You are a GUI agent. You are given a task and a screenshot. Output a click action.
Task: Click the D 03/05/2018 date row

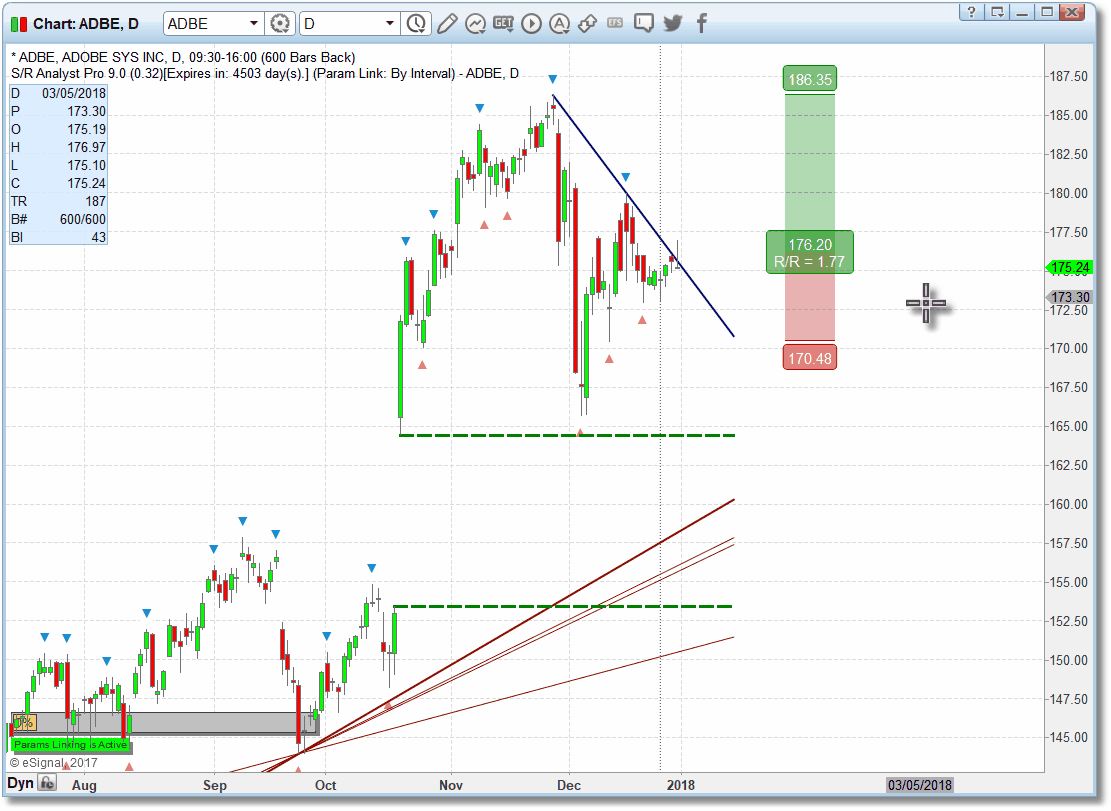(58, 93)
